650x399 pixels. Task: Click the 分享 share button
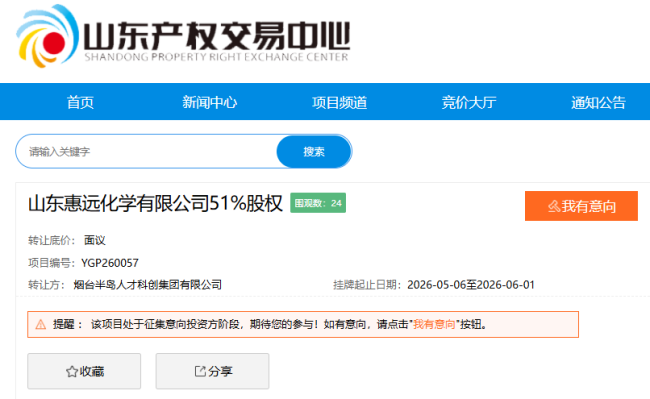click(212, 371)
